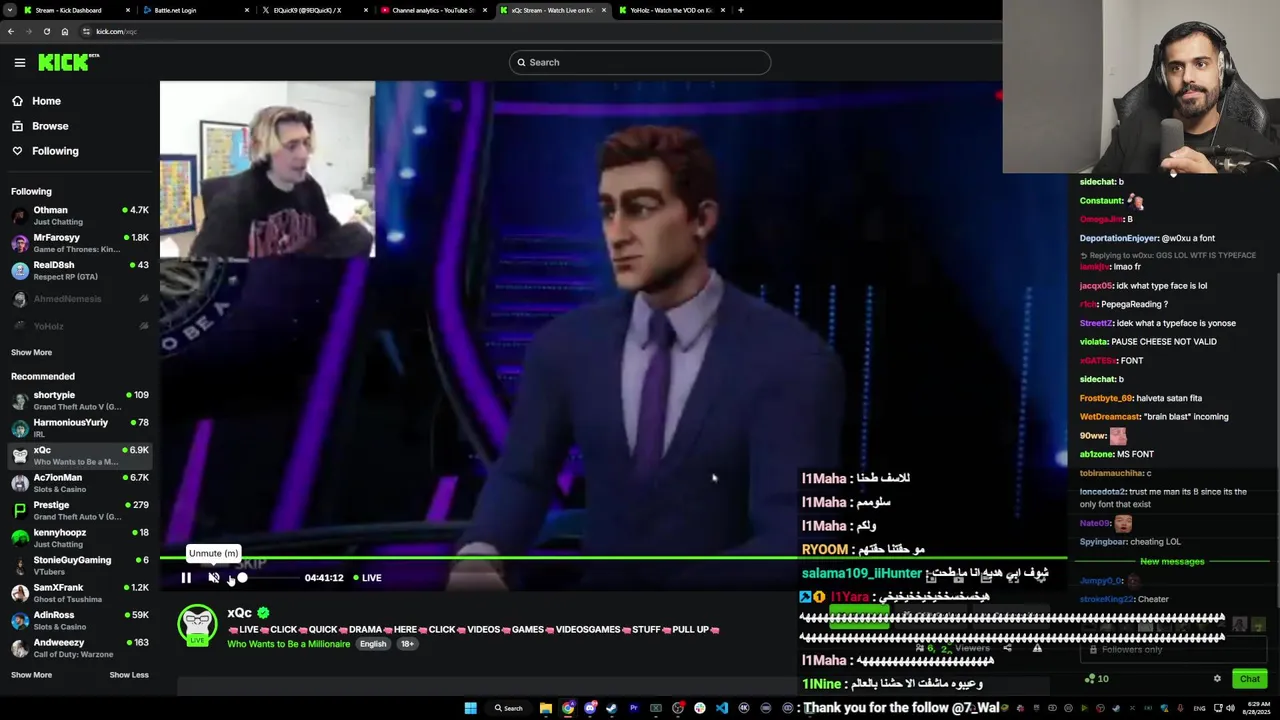Open taskbar clock showing 8:29 AM
Screen dimensions: 1280x720
tap(1258, 708)
